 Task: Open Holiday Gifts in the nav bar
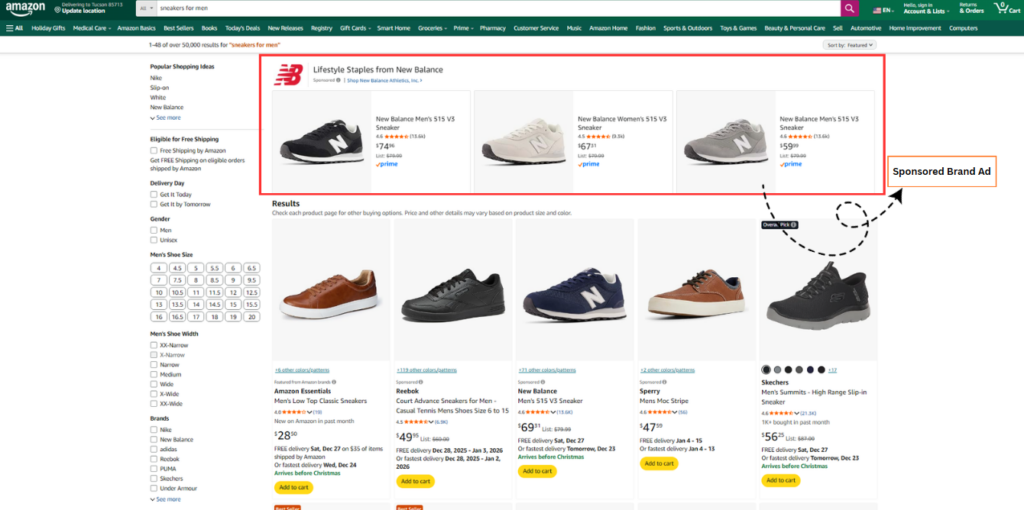coord(48,28)
